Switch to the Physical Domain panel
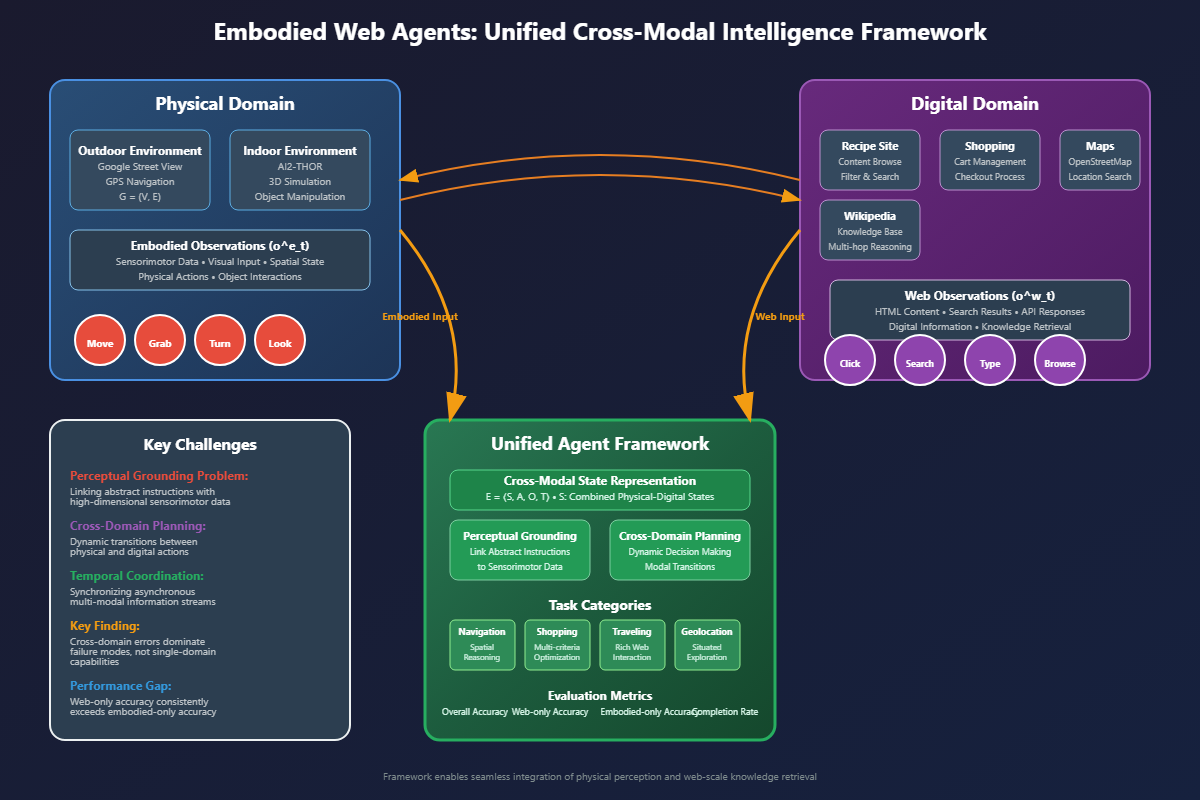1200x800 pixels. pos(224,103)
